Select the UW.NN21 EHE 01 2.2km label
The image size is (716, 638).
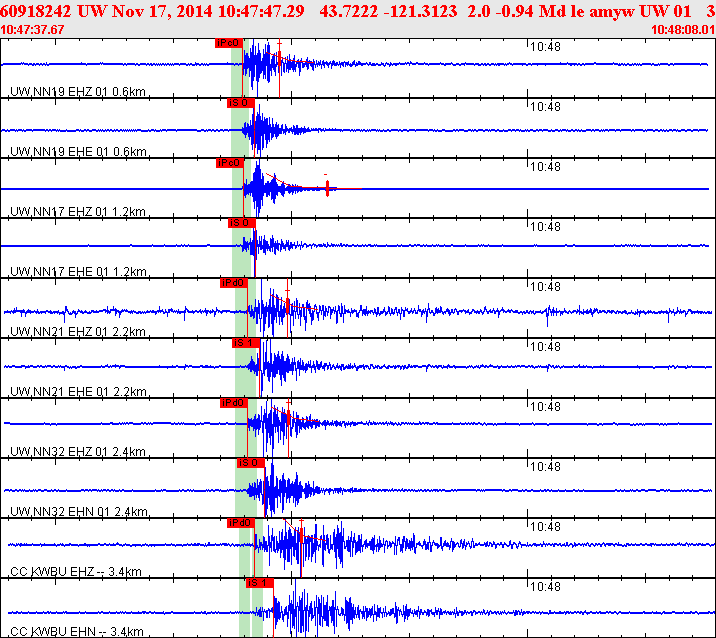pyautogui.click(x=78, y=391)
